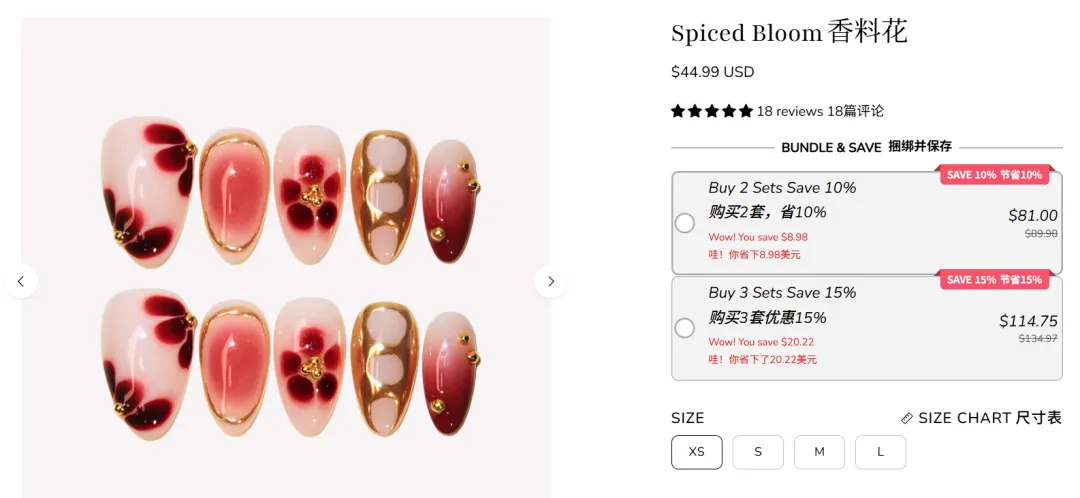The height and width of the screenshot is (498, 1080).
Task: Click the SAVE 10% badge
Action: (994, 175)
